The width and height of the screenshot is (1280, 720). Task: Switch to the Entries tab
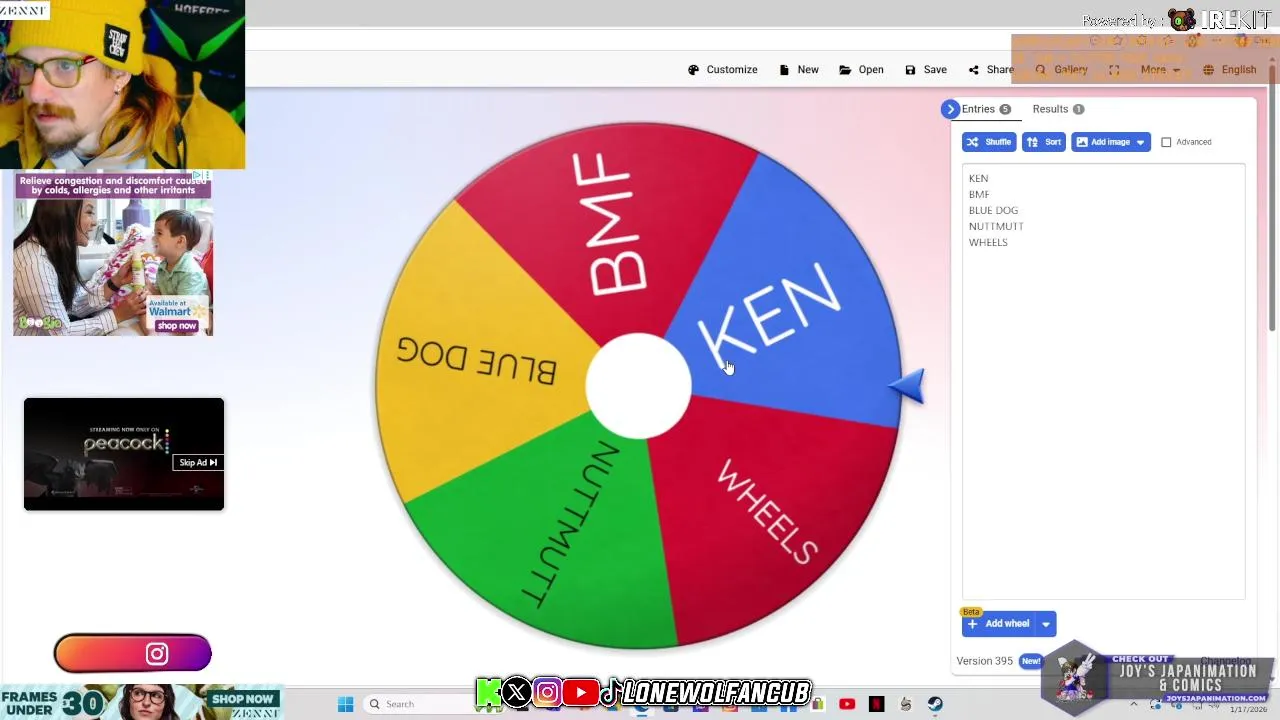coord(986,109)
